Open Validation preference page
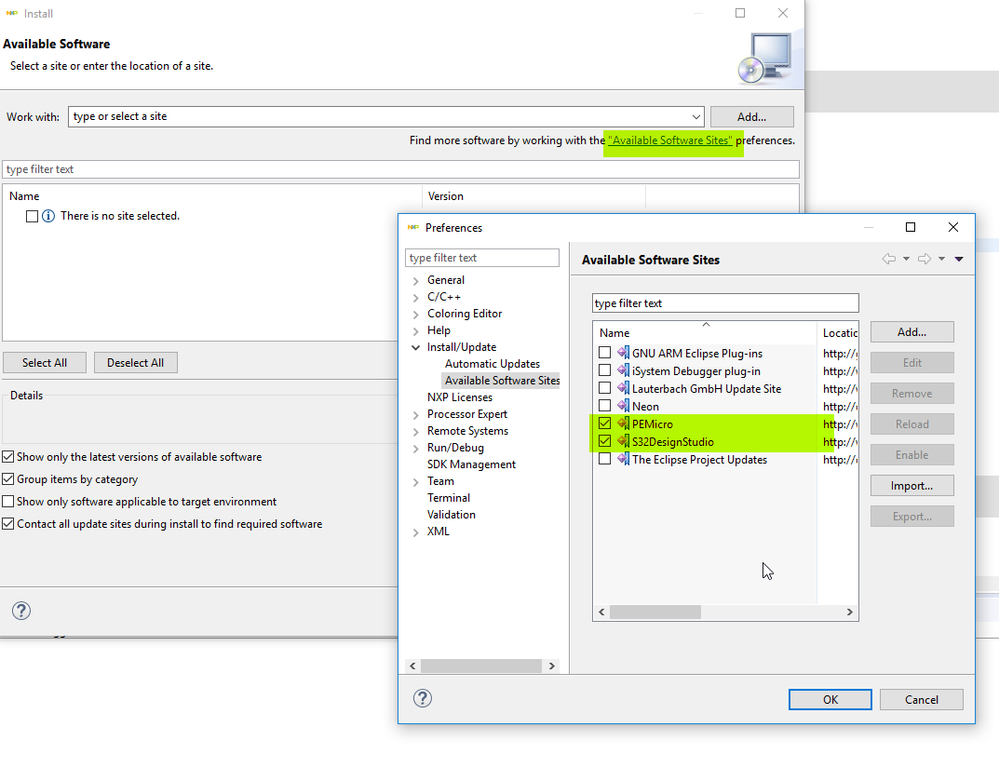This screenshot has width=999, height=766. point(451,514)
